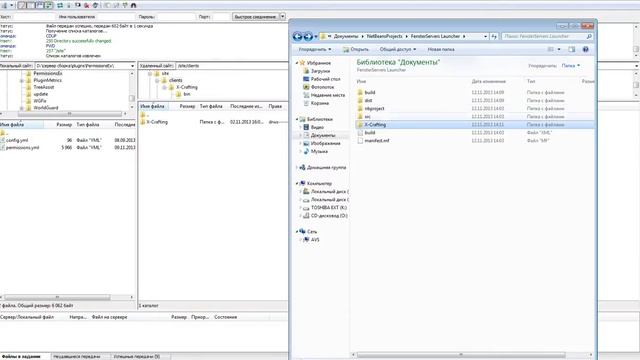The height and width of the screenshot is (360, 640).
Task: Toggle processing of the transfer queue
Action: [69, 5]
